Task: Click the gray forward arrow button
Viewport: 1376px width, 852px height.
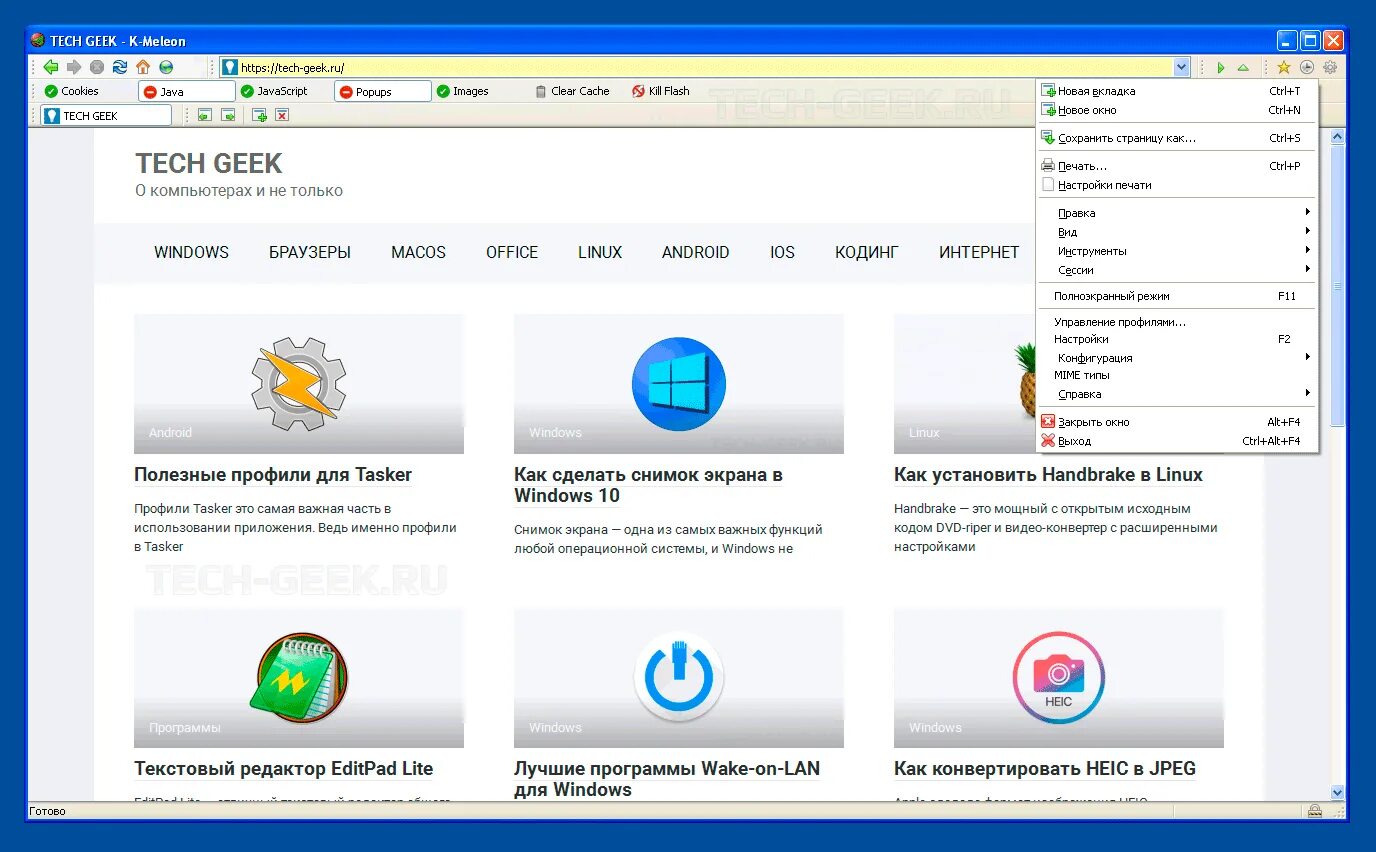Action: pyautogui.click(x=74, y=67)
